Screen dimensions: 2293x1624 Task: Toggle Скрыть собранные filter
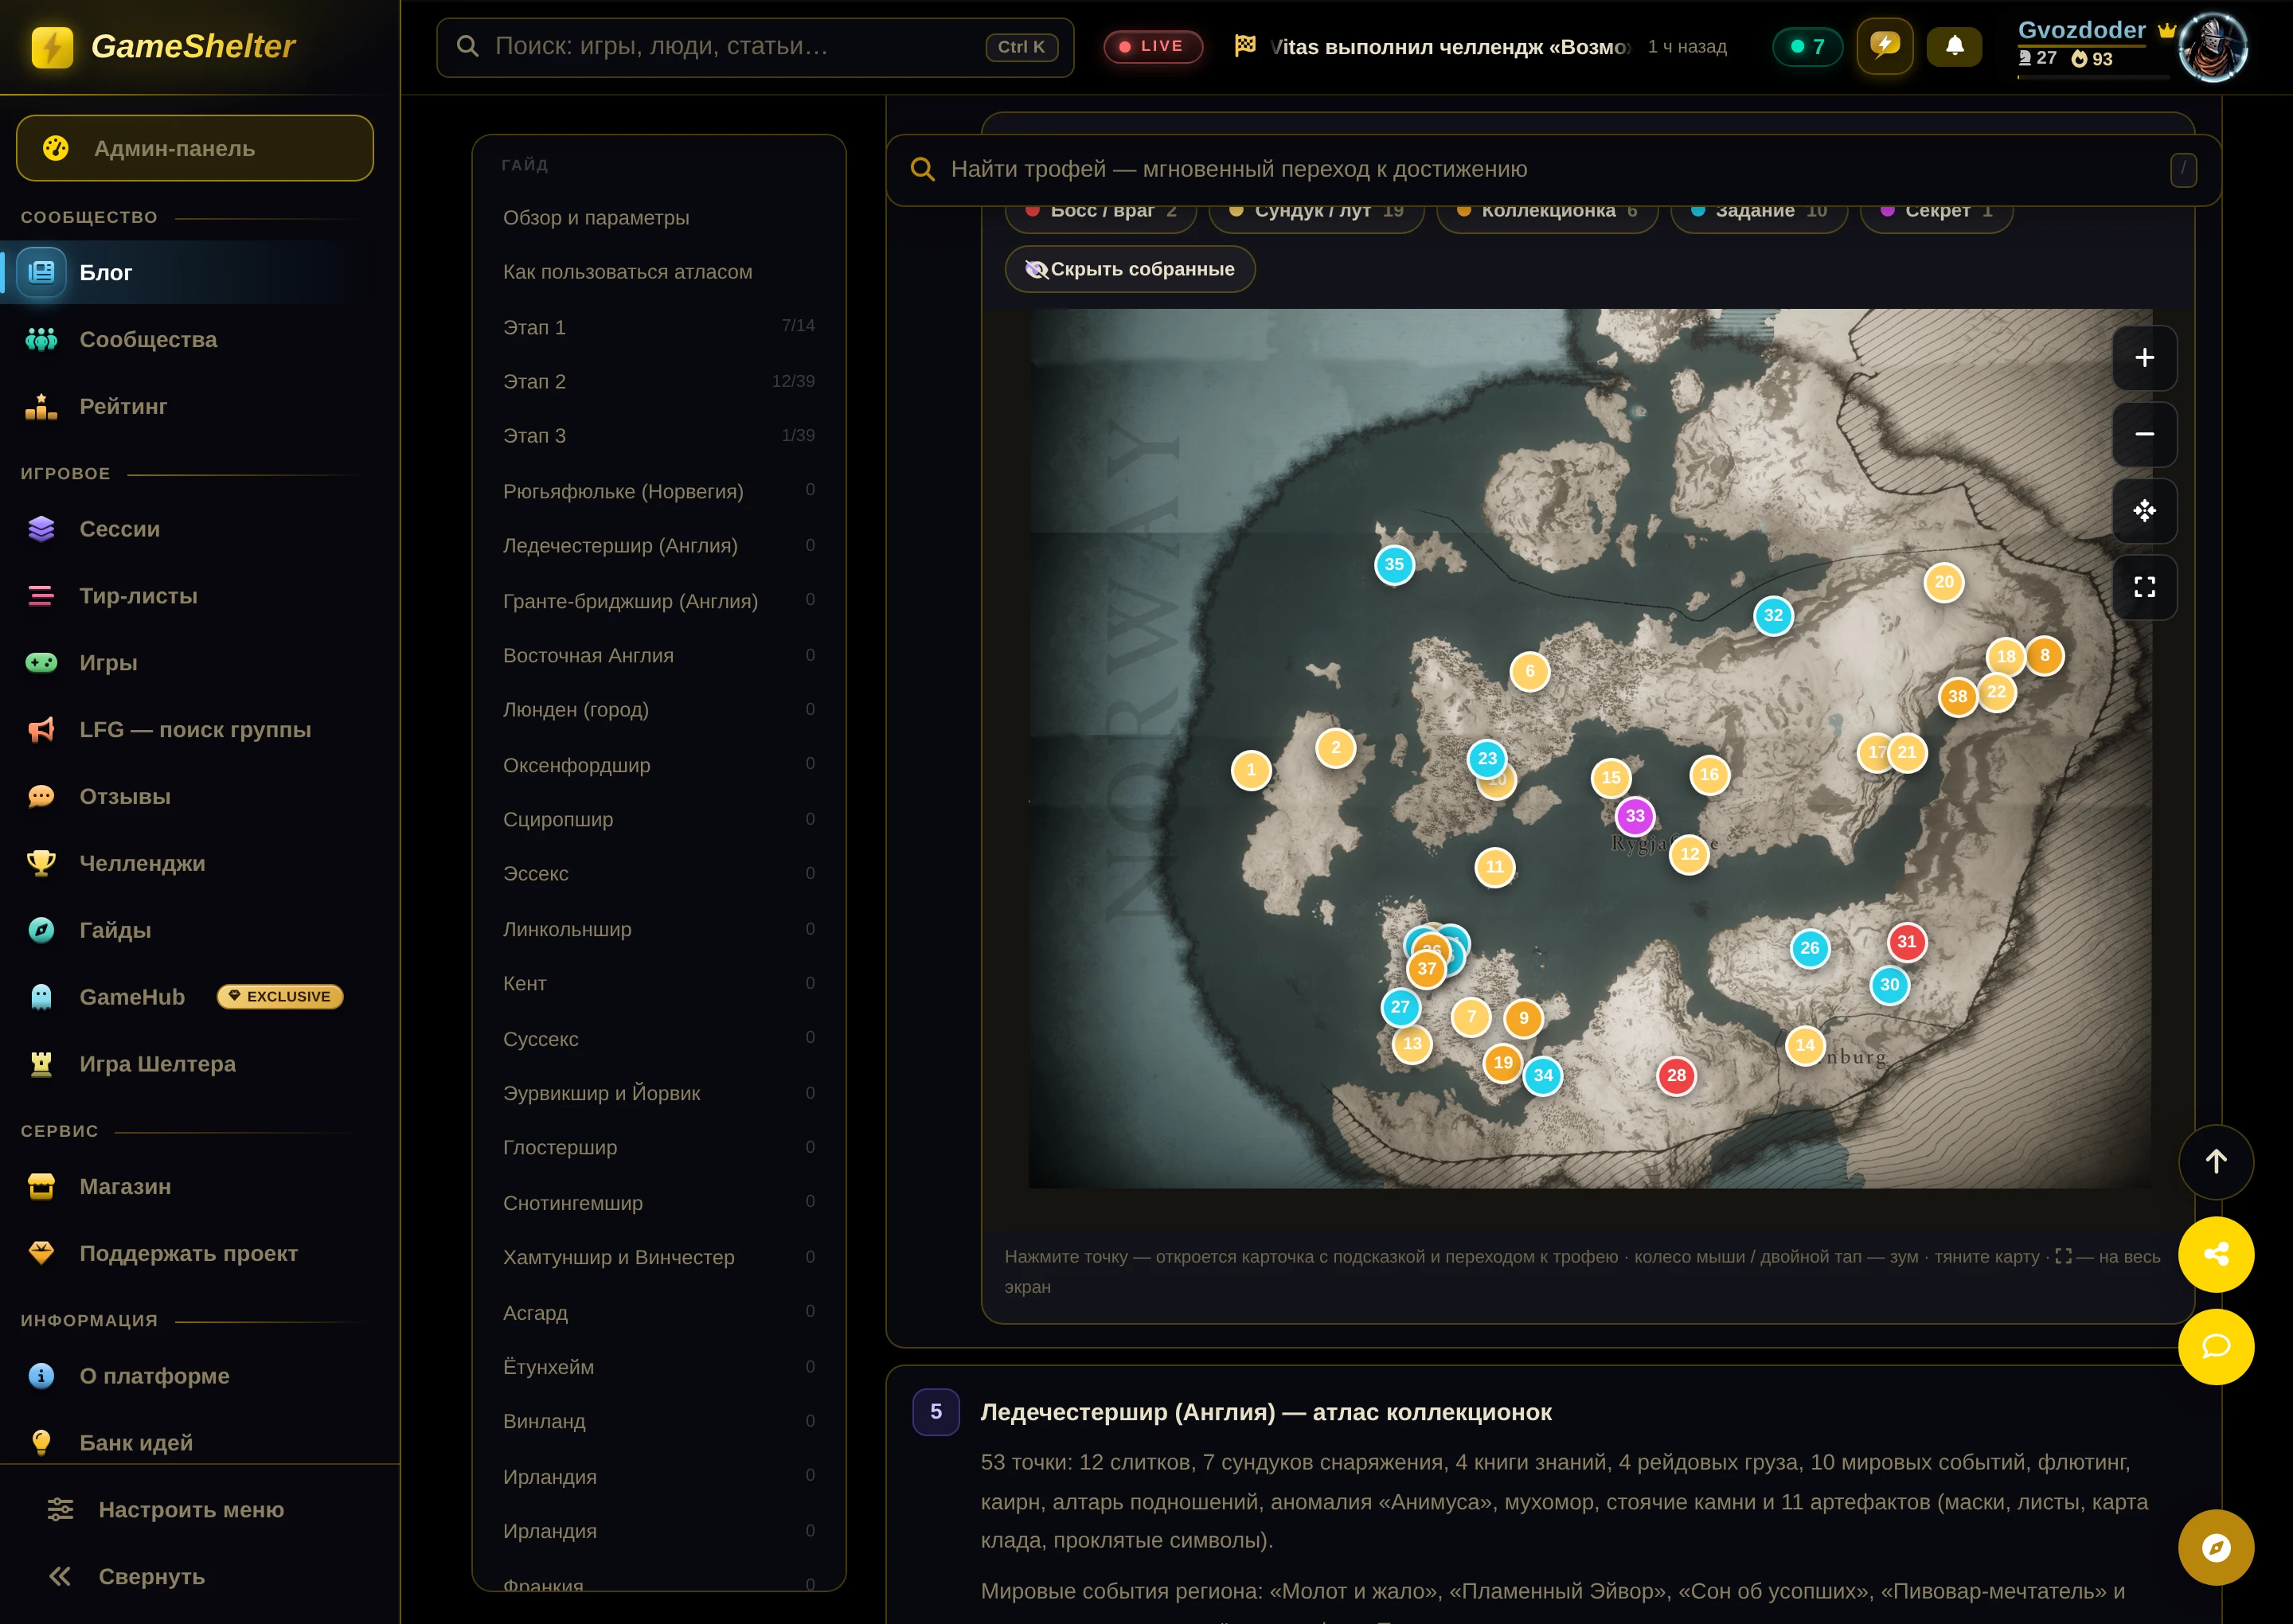click(1130, 269)
